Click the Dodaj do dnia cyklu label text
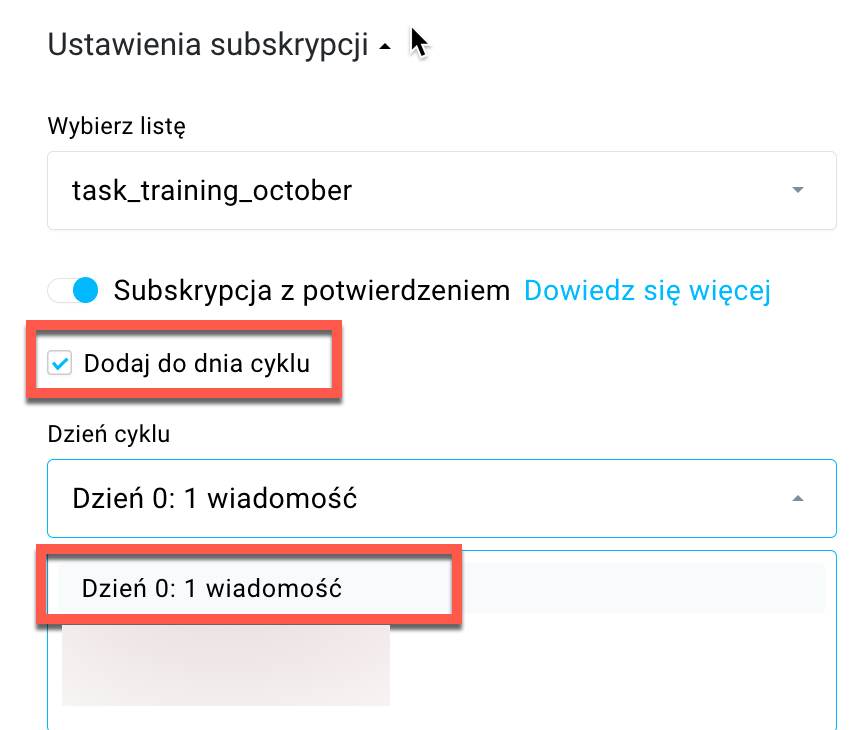The height and width of the screenshot is (730, 852). point(196,364)
